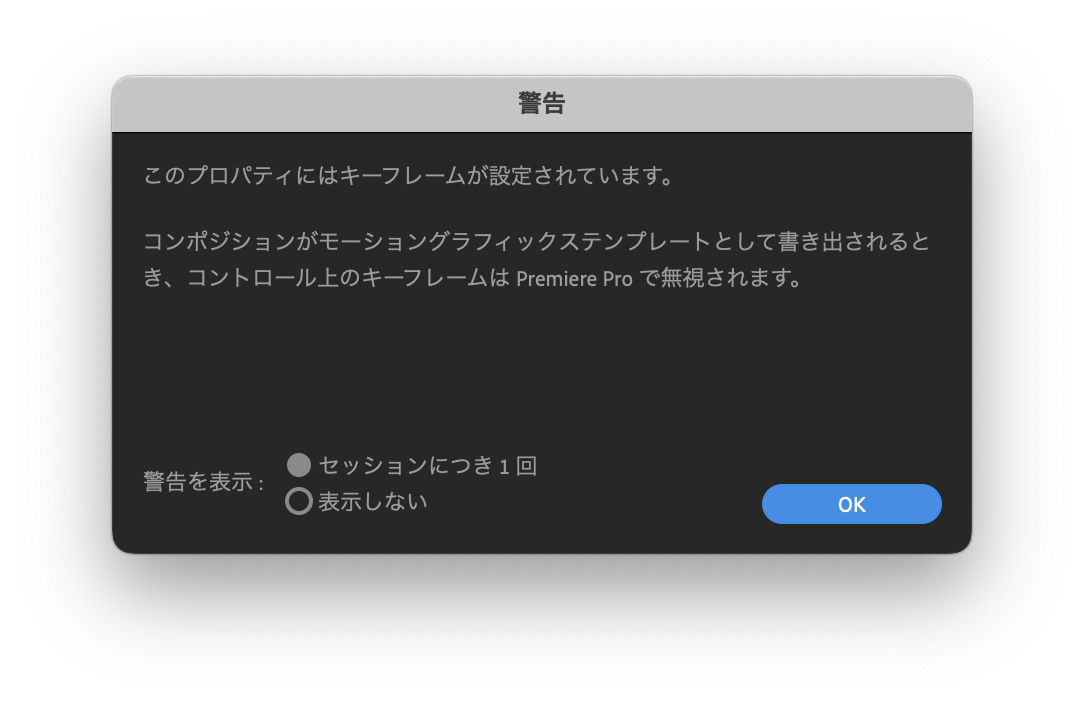Click the 警告を表示 label
The image size is (1084, 702).
click(203, 482)
